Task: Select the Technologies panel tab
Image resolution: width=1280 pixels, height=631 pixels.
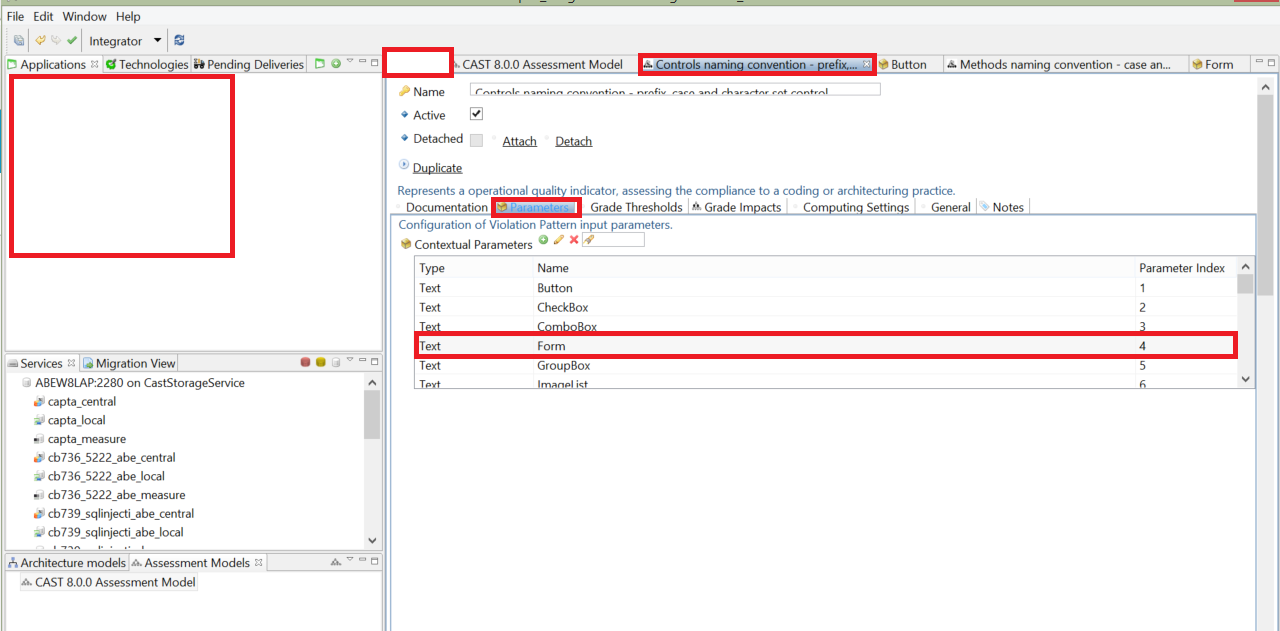Action: [x=147, y=64]
